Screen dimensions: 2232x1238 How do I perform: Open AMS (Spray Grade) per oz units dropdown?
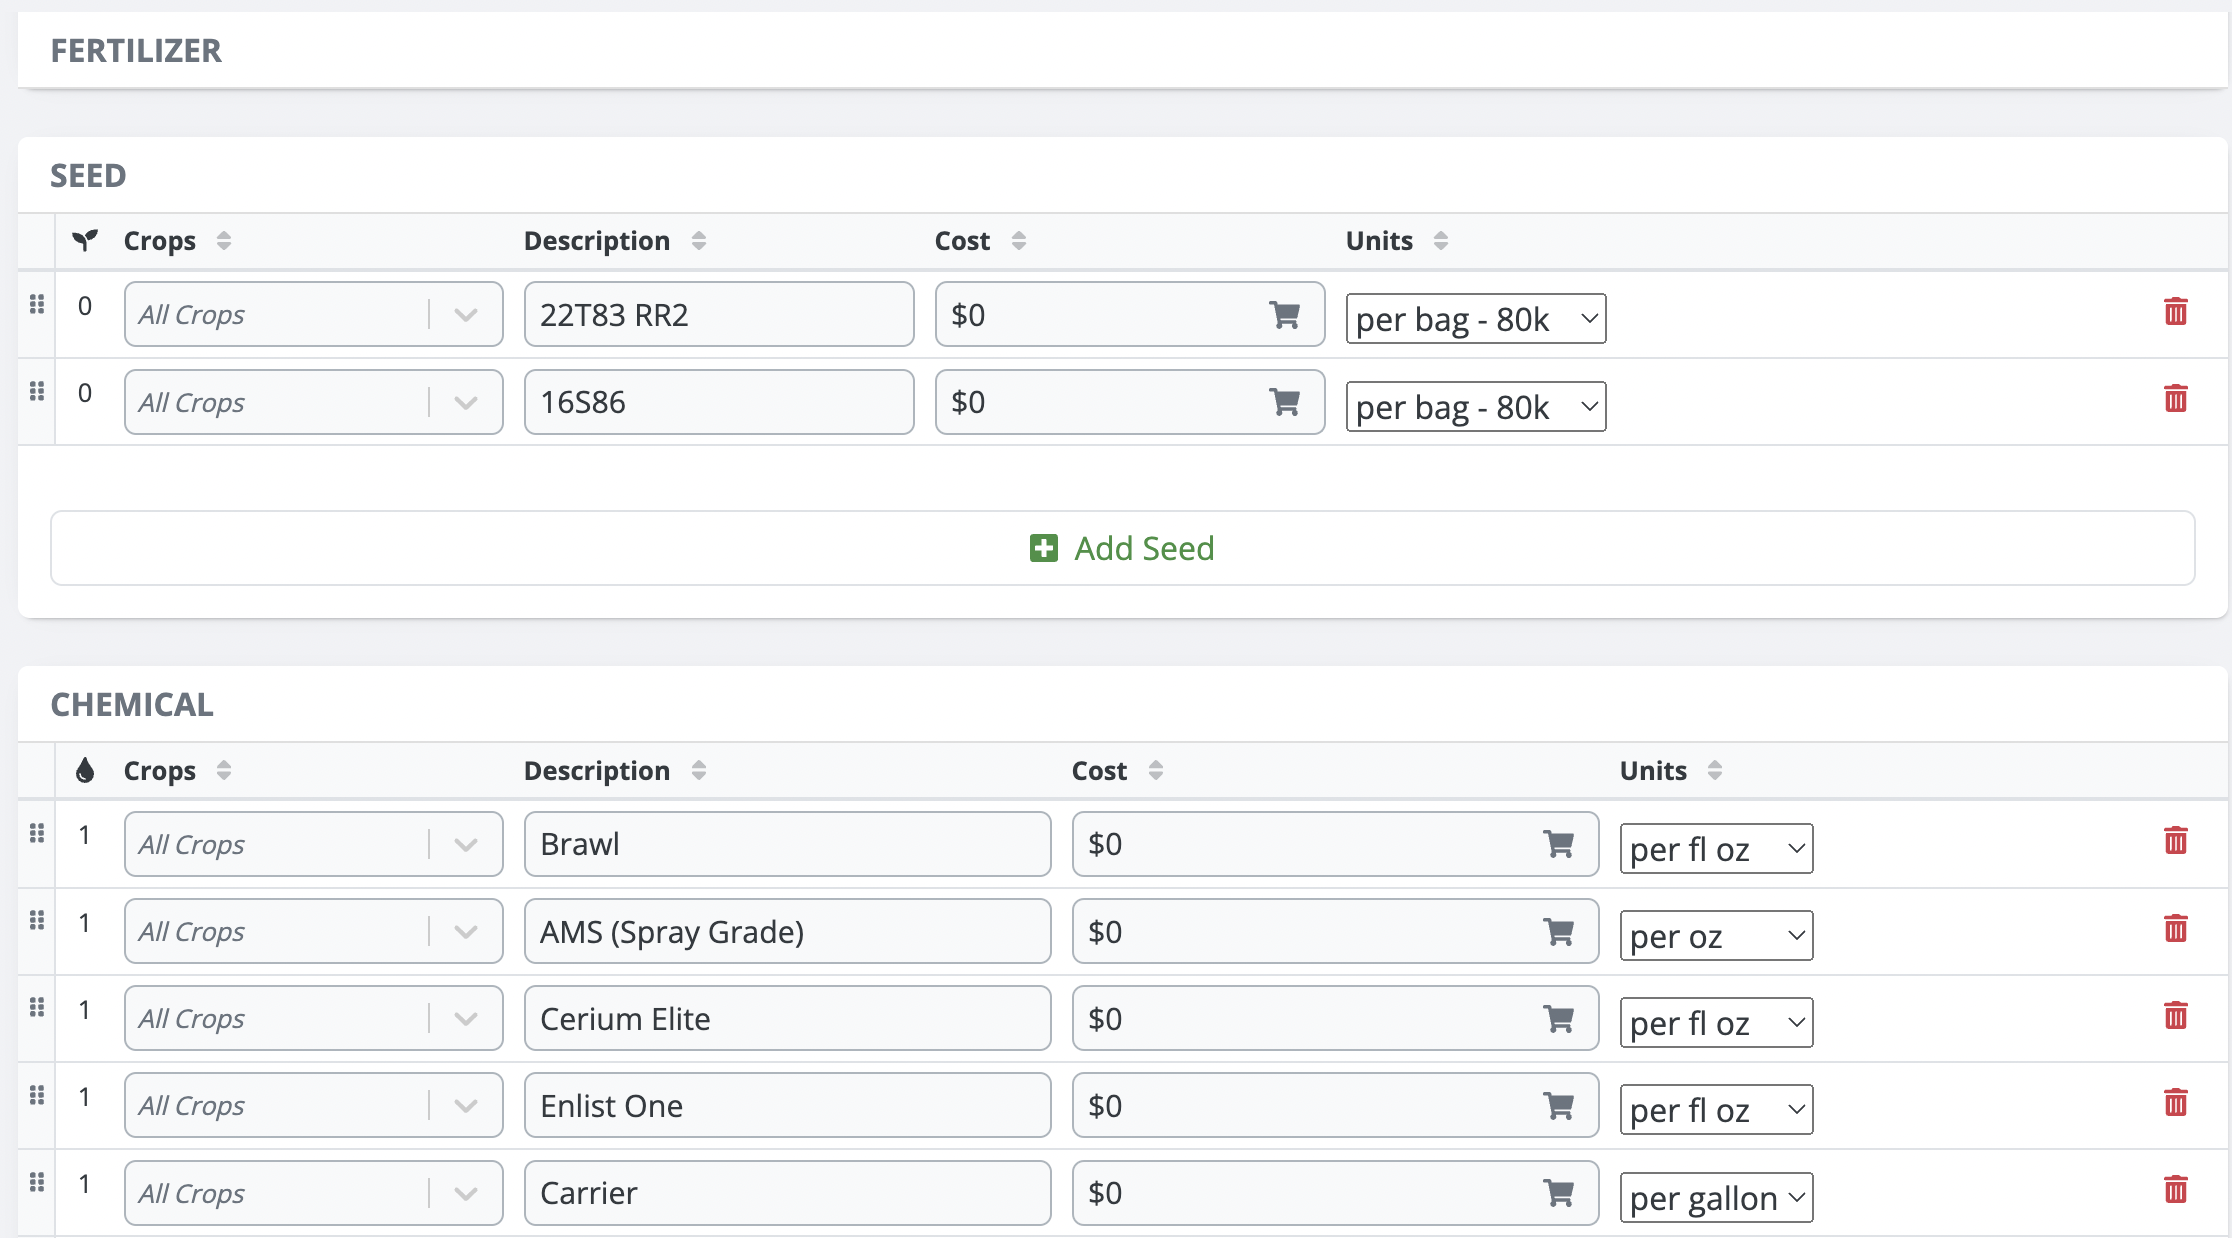pos(1715,936)
